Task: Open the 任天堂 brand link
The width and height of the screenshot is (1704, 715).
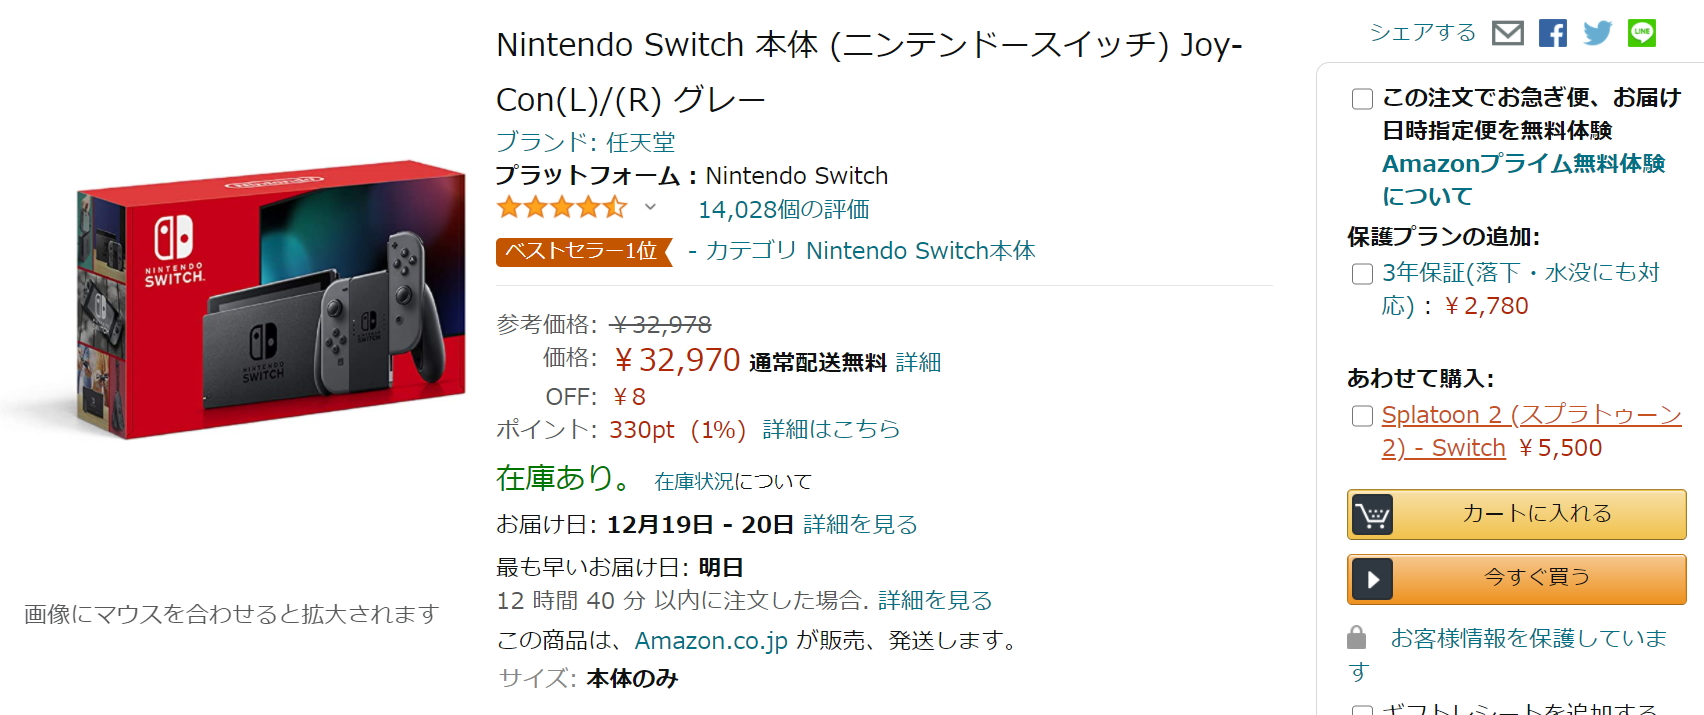Action: click(585, 142)
